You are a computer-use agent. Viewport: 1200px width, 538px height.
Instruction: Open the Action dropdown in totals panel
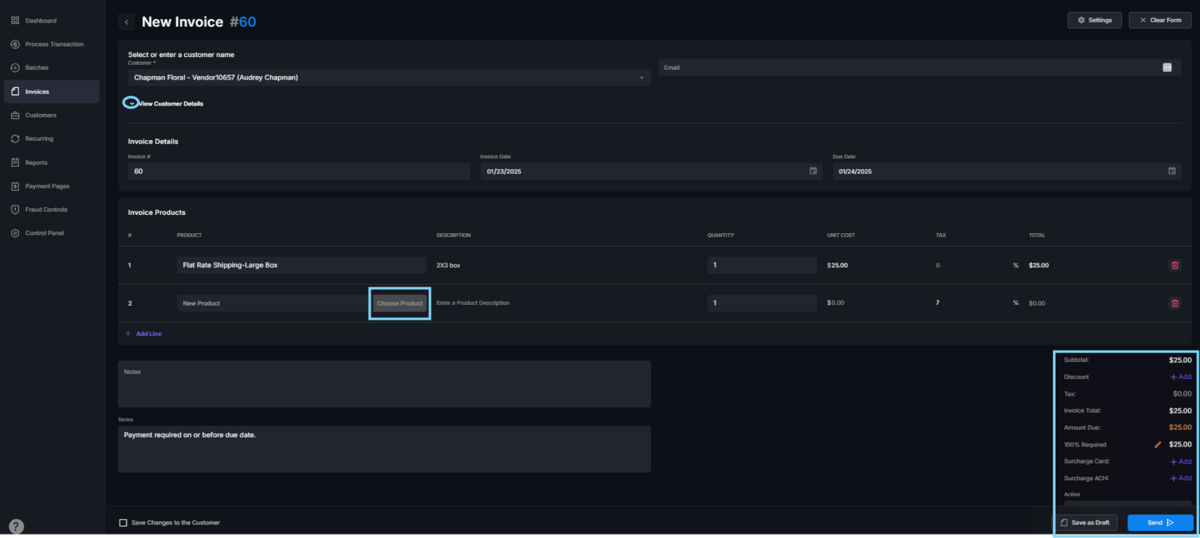[1124, 504]
